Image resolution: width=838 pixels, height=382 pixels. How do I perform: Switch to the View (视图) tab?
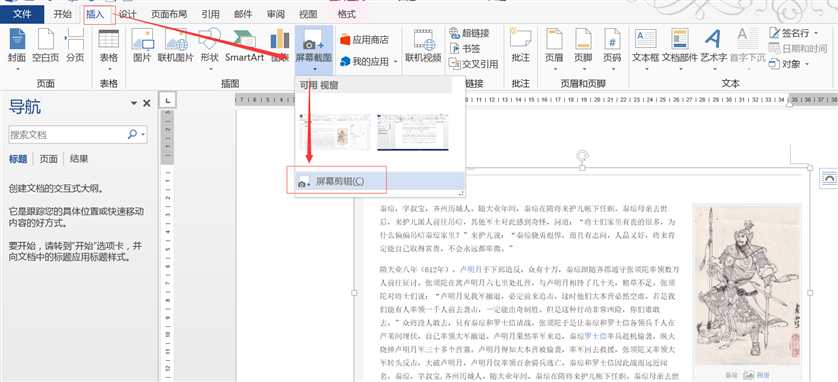point(308,14)
